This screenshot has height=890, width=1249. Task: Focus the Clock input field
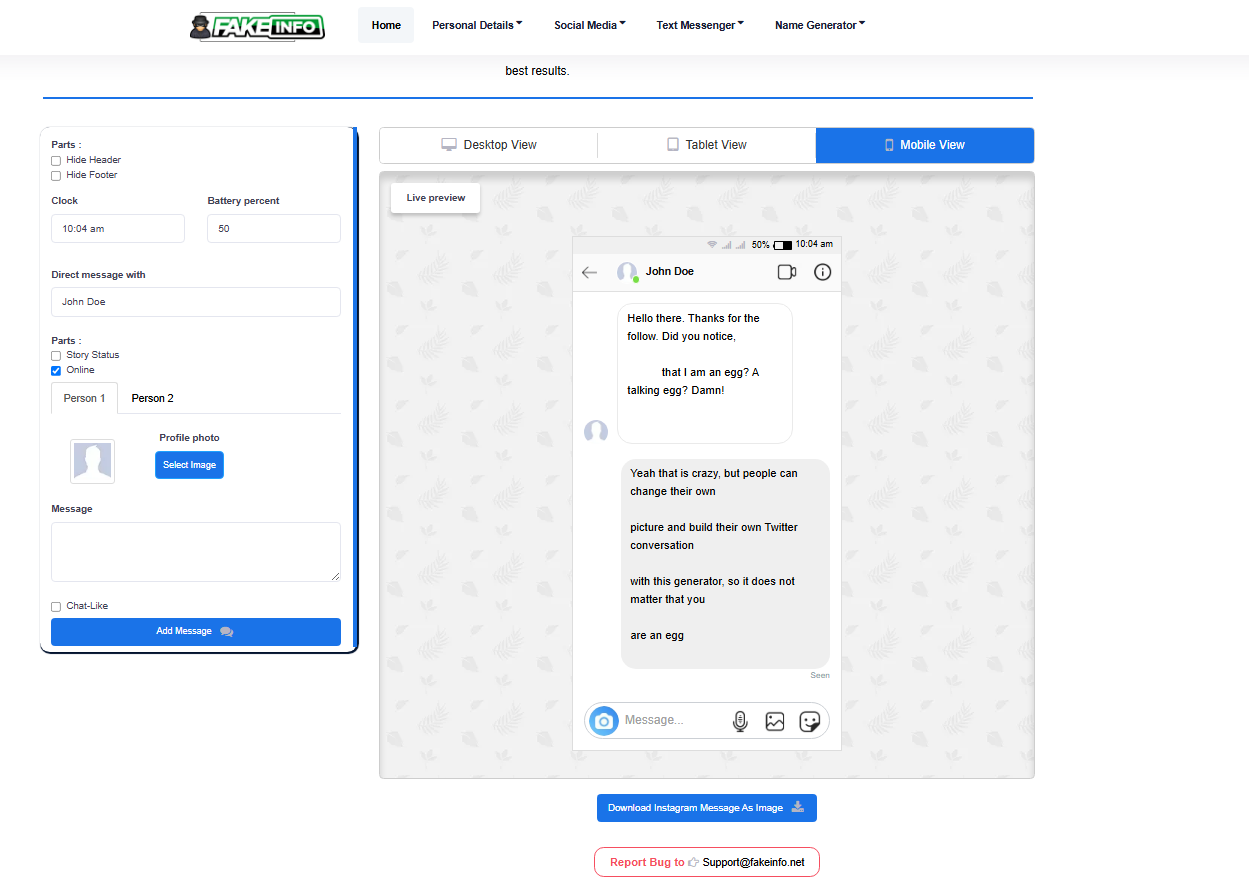(x=118, y=228)
